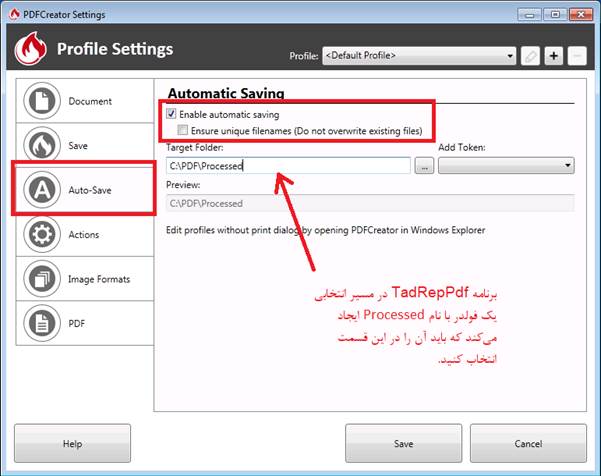Click the PDFCreator flame logo in header
The image size is (601, 476).
(31, 49)
